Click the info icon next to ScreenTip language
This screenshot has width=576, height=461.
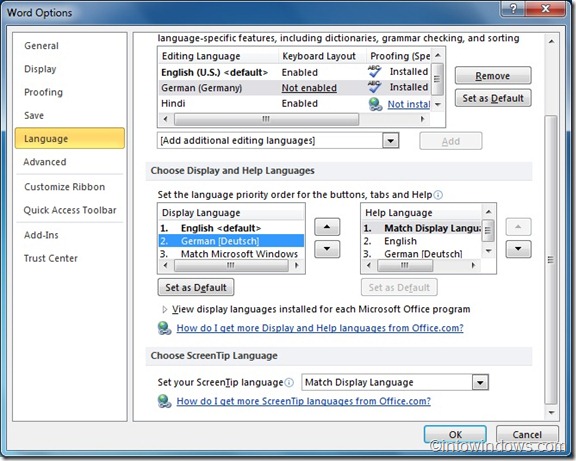click(289, 382)
